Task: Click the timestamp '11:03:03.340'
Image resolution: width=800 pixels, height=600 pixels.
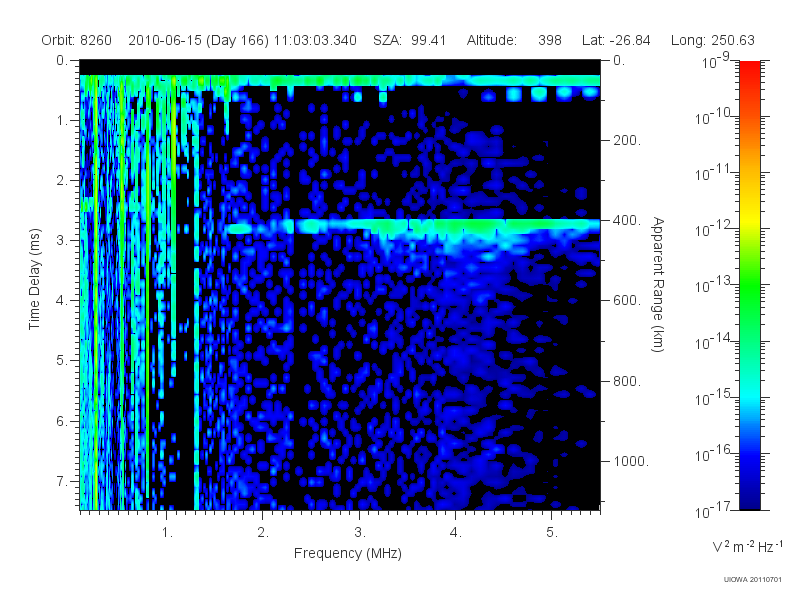Action: pos(315,40)
